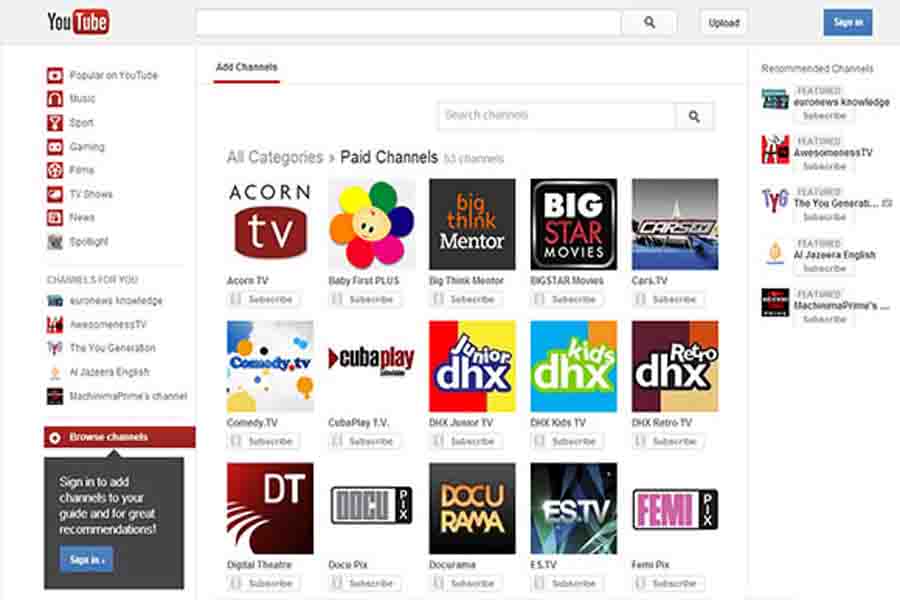
Task: Subscribe to DHX Retro TV
Action: 667,442
